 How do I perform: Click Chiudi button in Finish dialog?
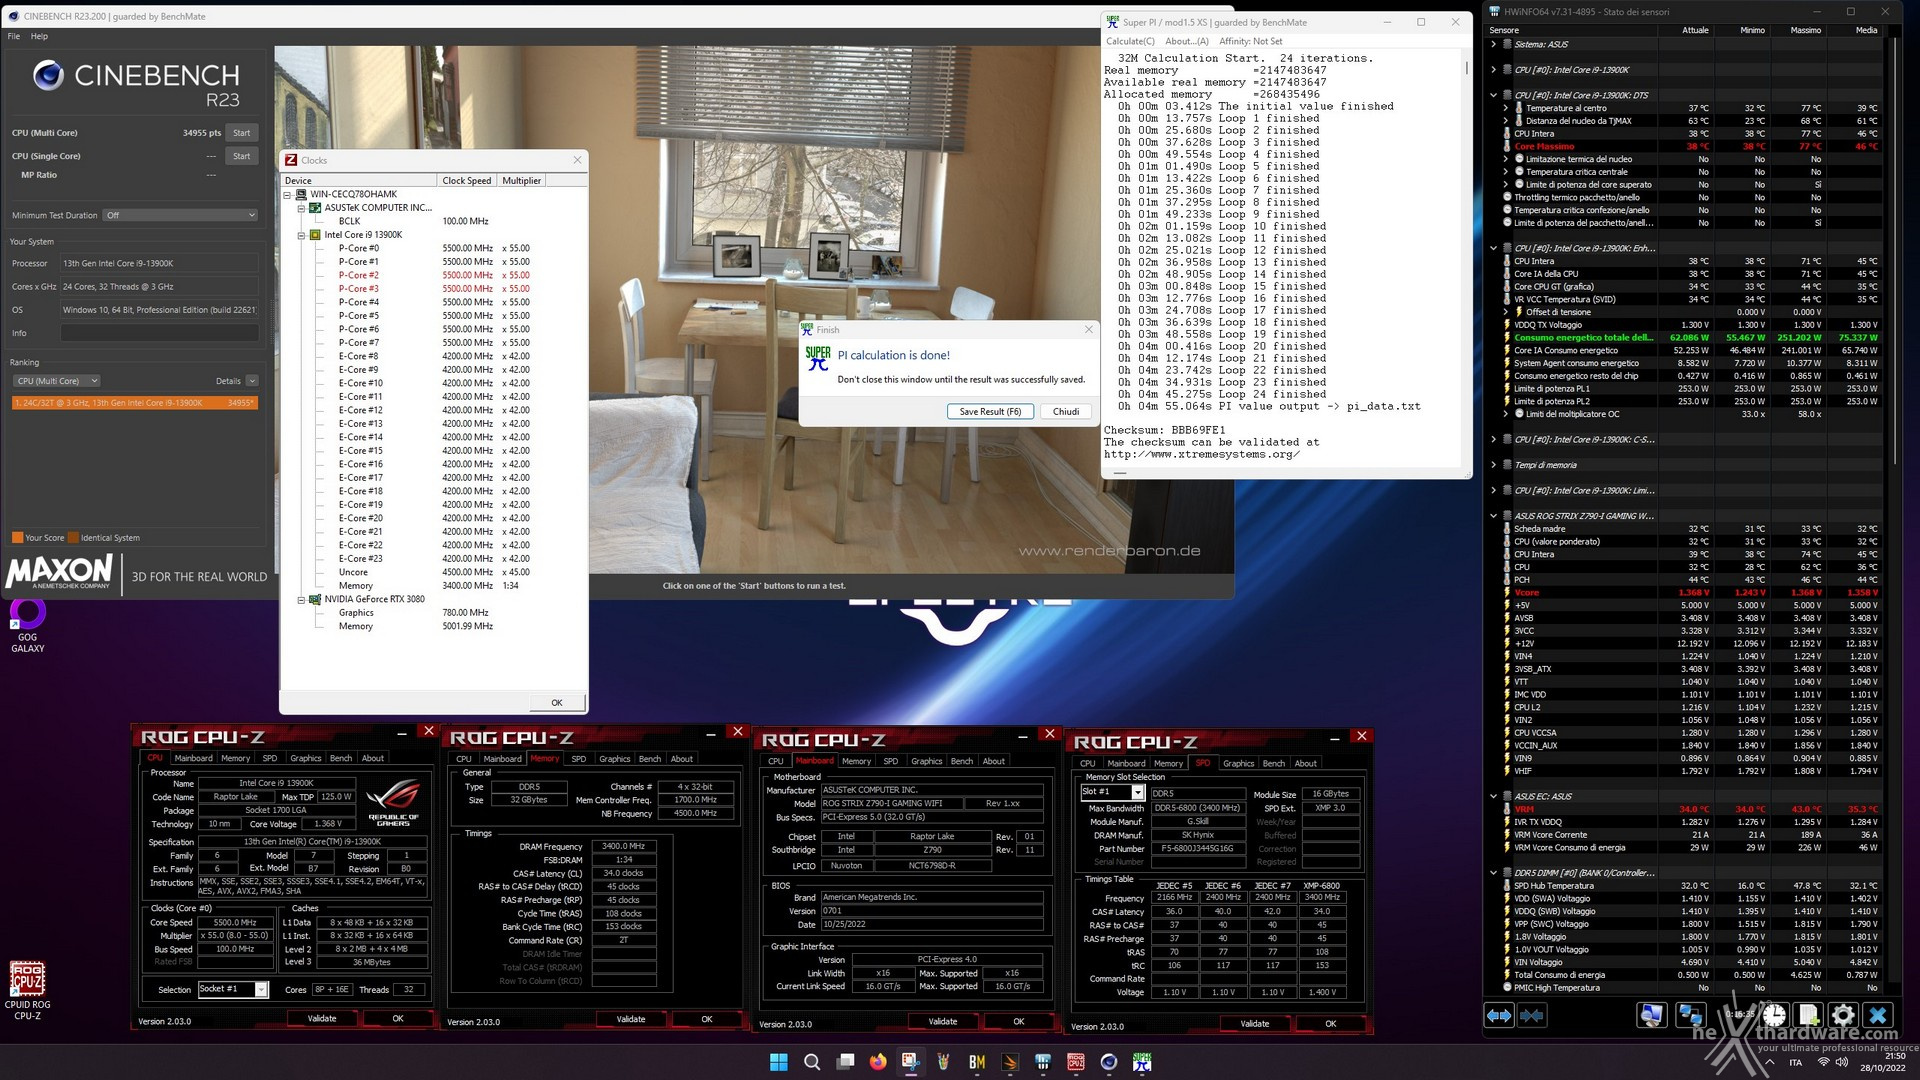1066,411
